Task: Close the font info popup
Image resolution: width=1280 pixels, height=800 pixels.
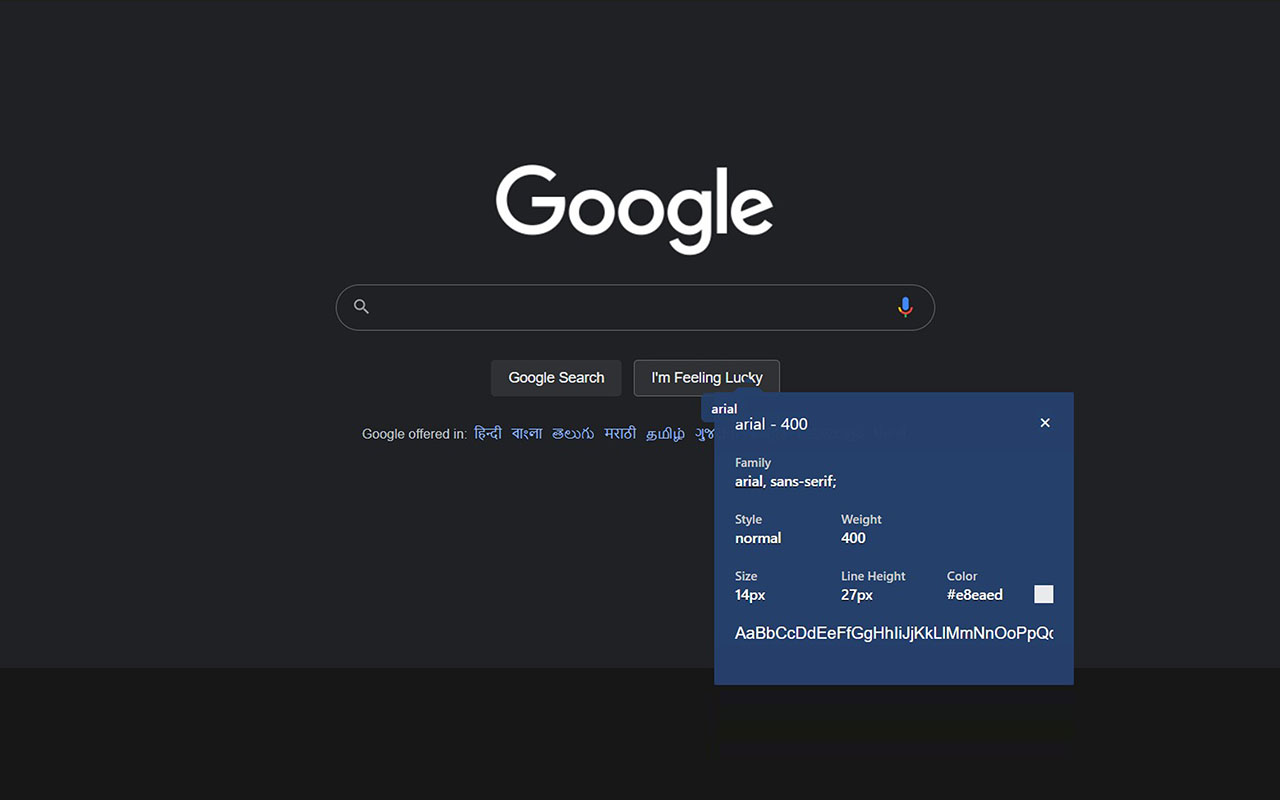Action: pyautogui.click(x=1045, y=423)
